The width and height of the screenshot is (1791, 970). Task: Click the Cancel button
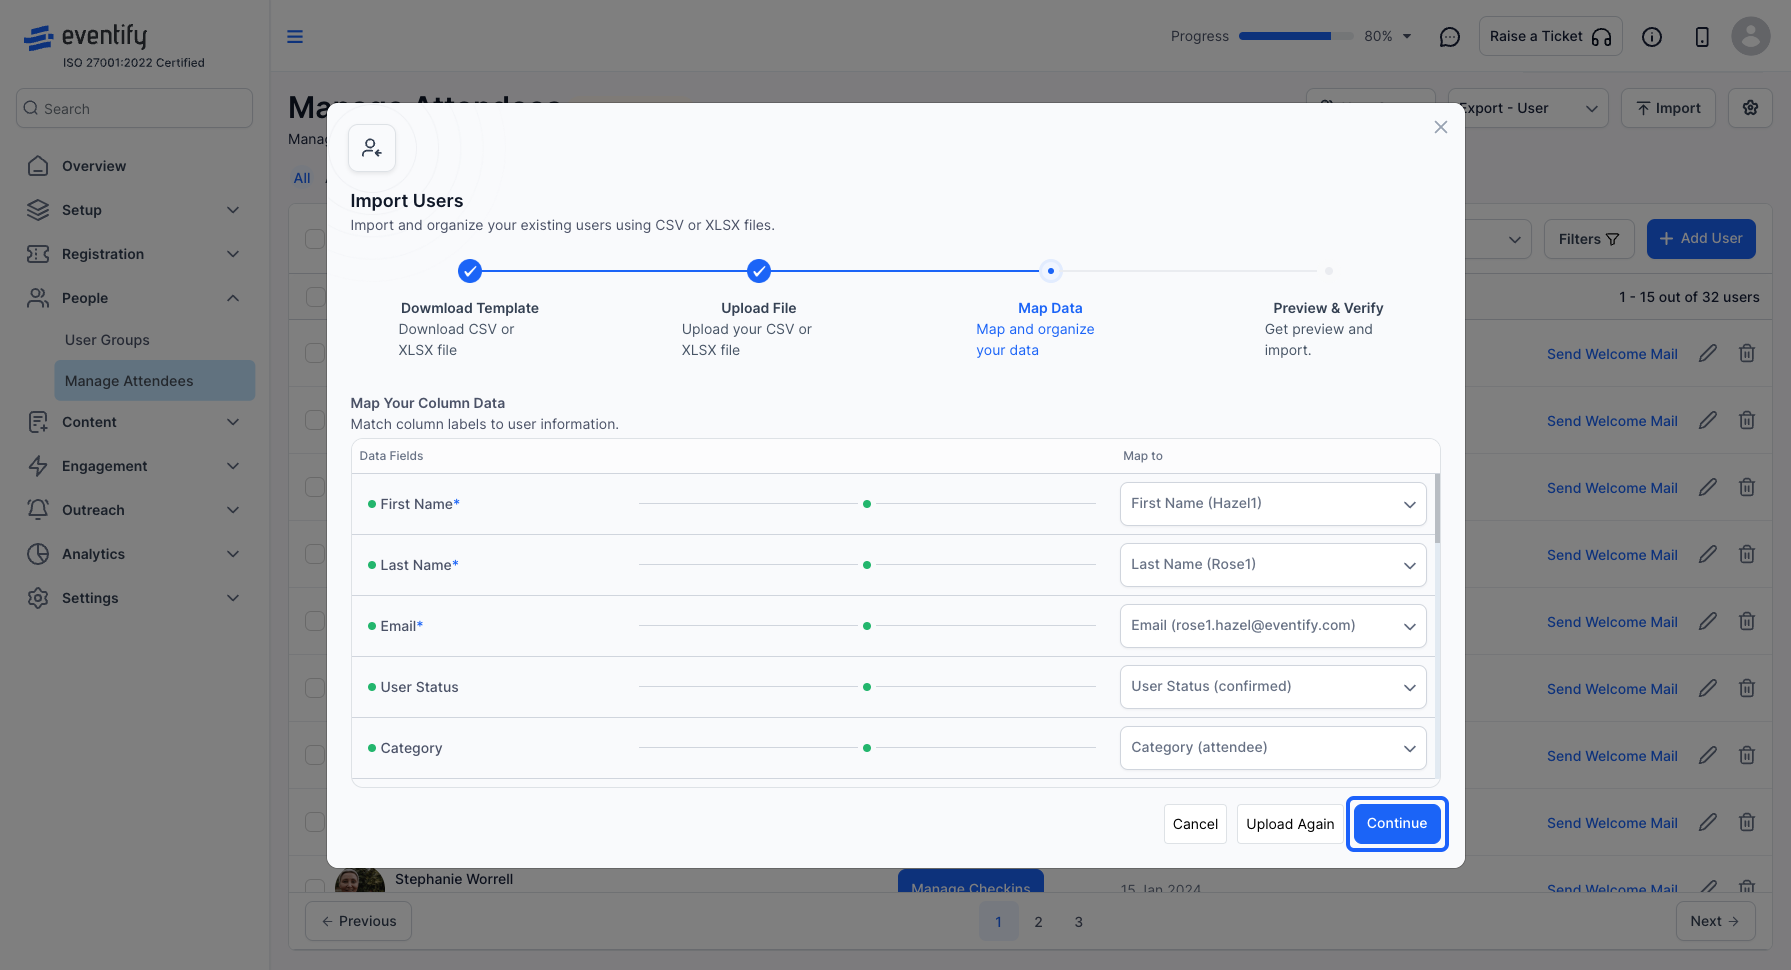pyautogui.click(x=1195, y=824)
